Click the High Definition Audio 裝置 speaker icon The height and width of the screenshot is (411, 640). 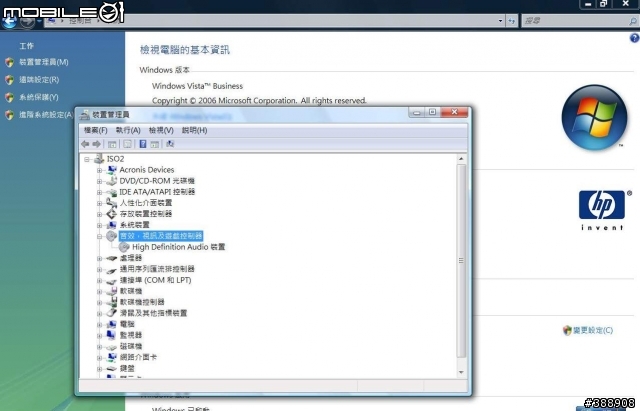[124, 247]
